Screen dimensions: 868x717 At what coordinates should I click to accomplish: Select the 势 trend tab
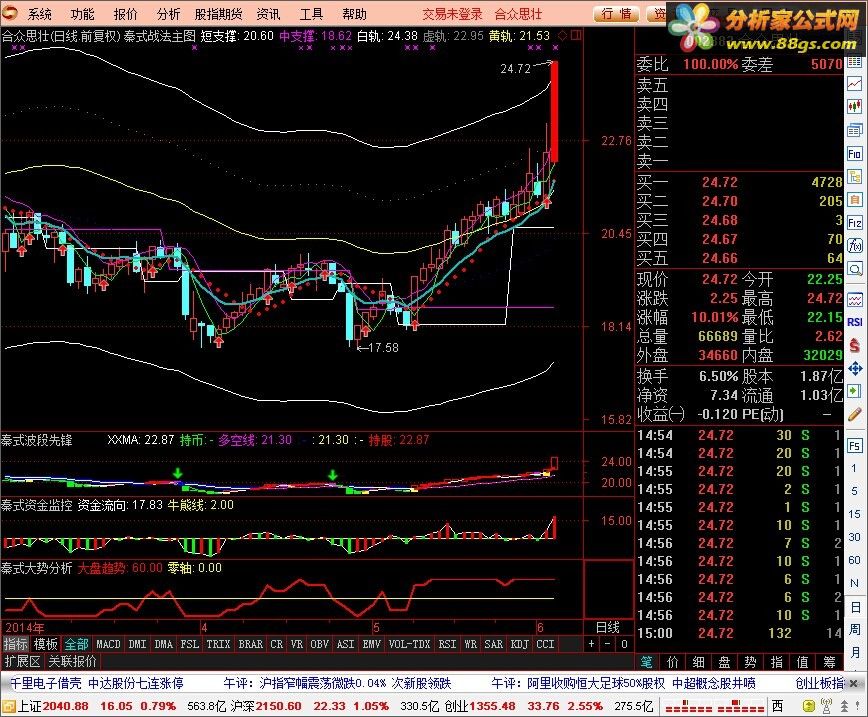point(750,662)
